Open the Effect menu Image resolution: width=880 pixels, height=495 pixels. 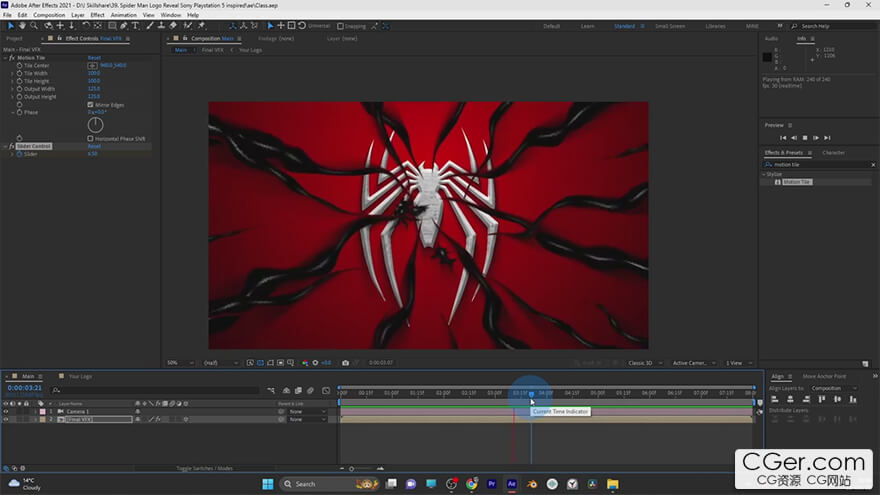pyautogui.click(x=97, y=15)
